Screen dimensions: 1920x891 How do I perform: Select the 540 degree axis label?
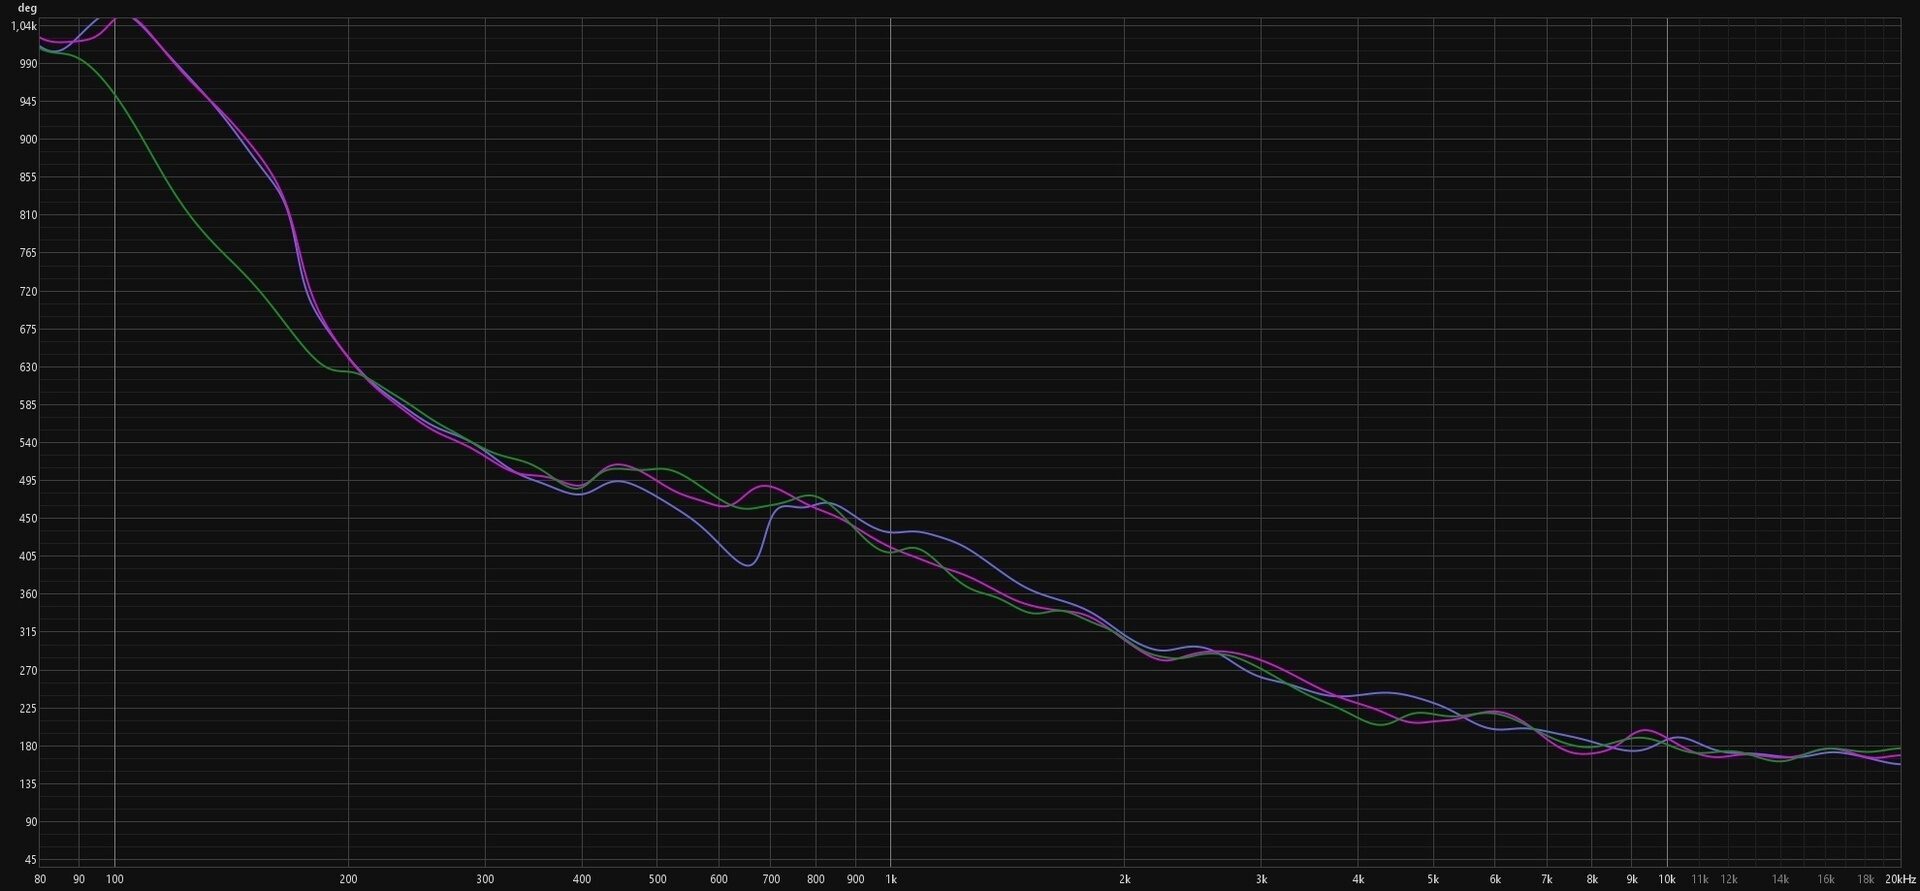28,443
